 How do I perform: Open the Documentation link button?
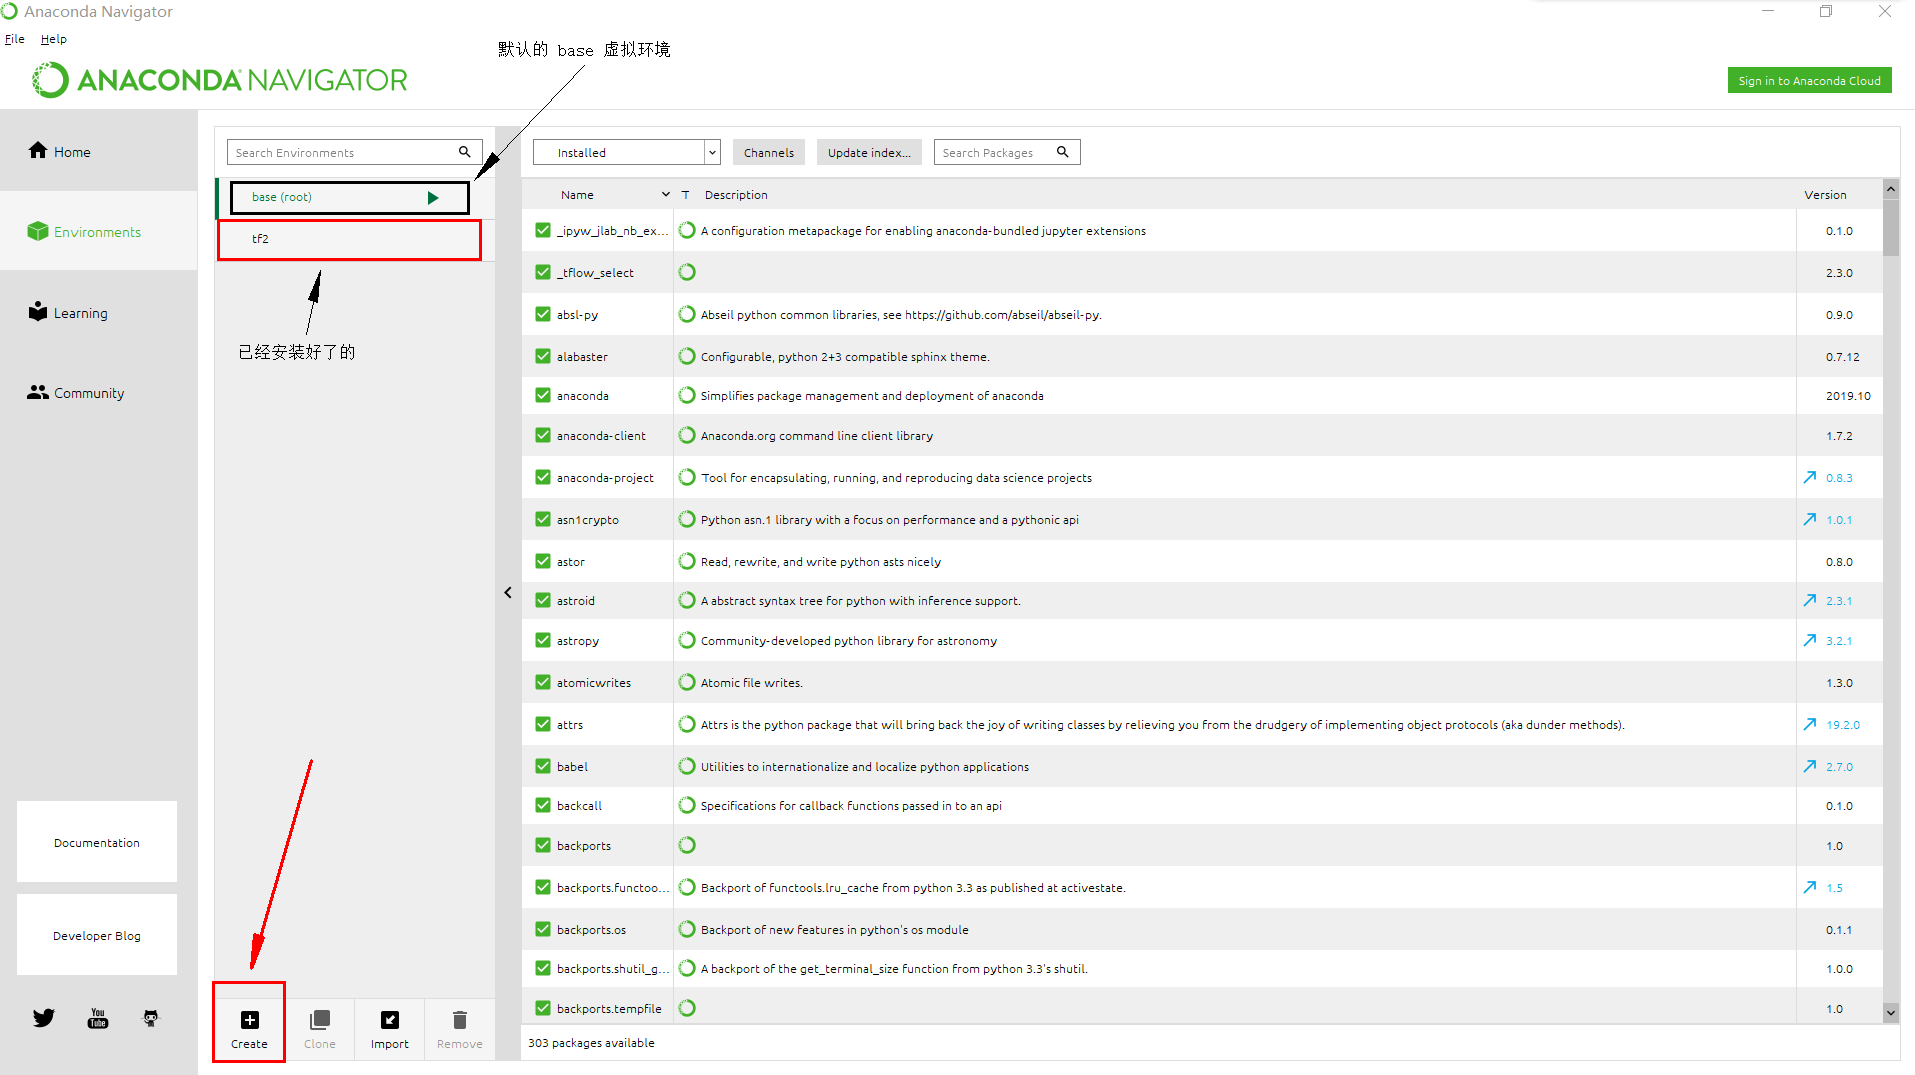coord(97,842)
